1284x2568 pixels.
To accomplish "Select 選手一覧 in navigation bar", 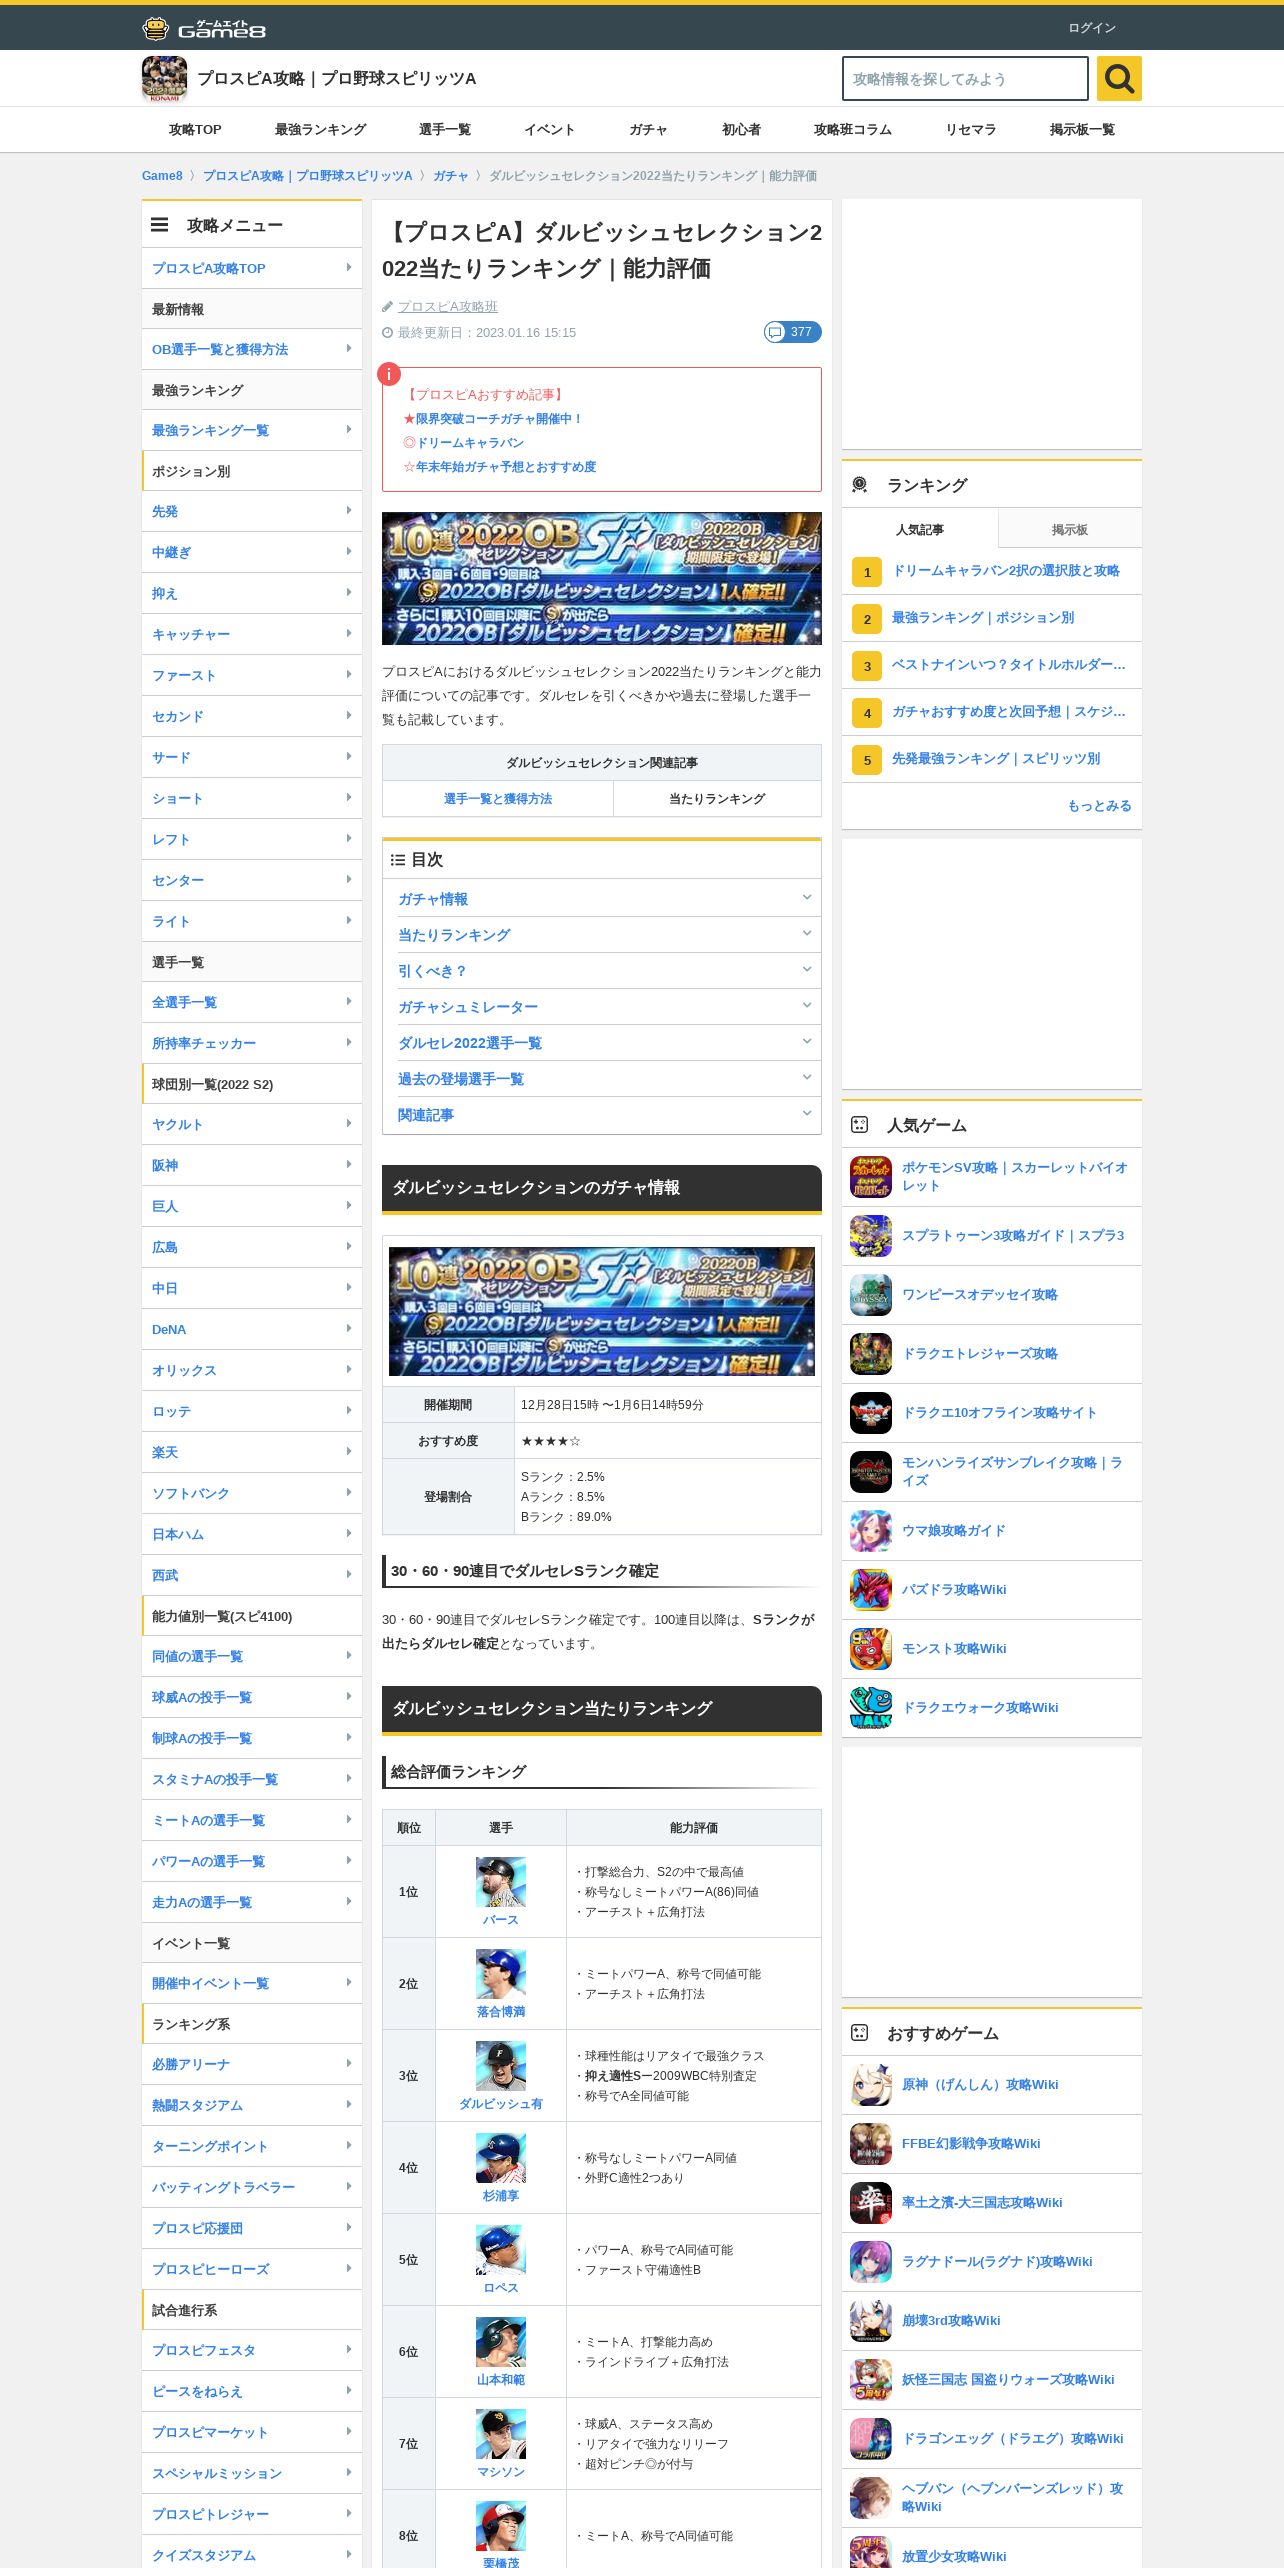I will (x=445, y=130).
